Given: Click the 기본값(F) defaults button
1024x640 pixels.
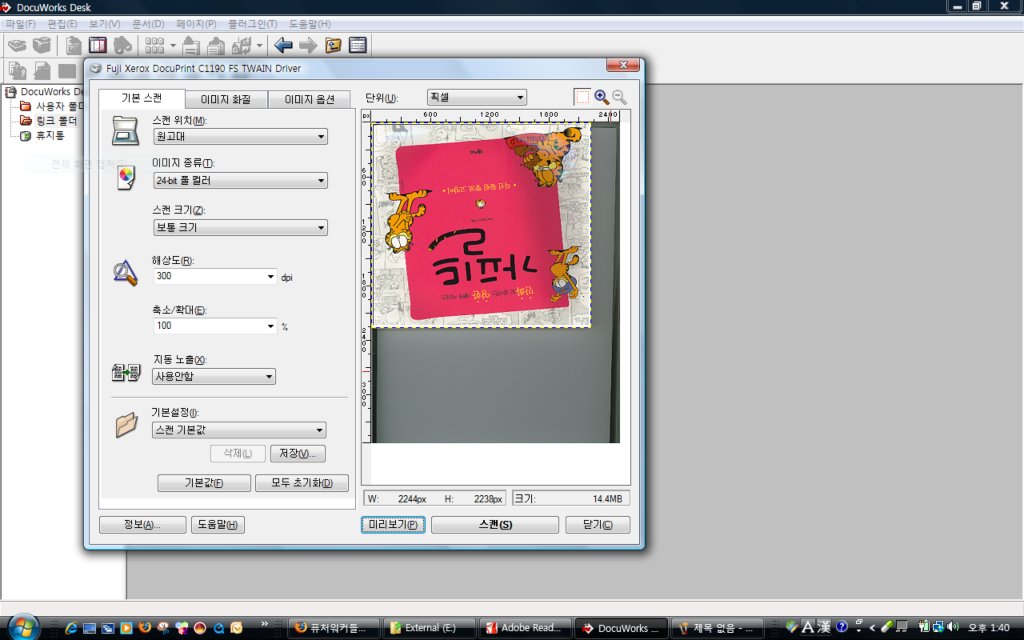Looking at the screenshot, I should tap(204, 483).
